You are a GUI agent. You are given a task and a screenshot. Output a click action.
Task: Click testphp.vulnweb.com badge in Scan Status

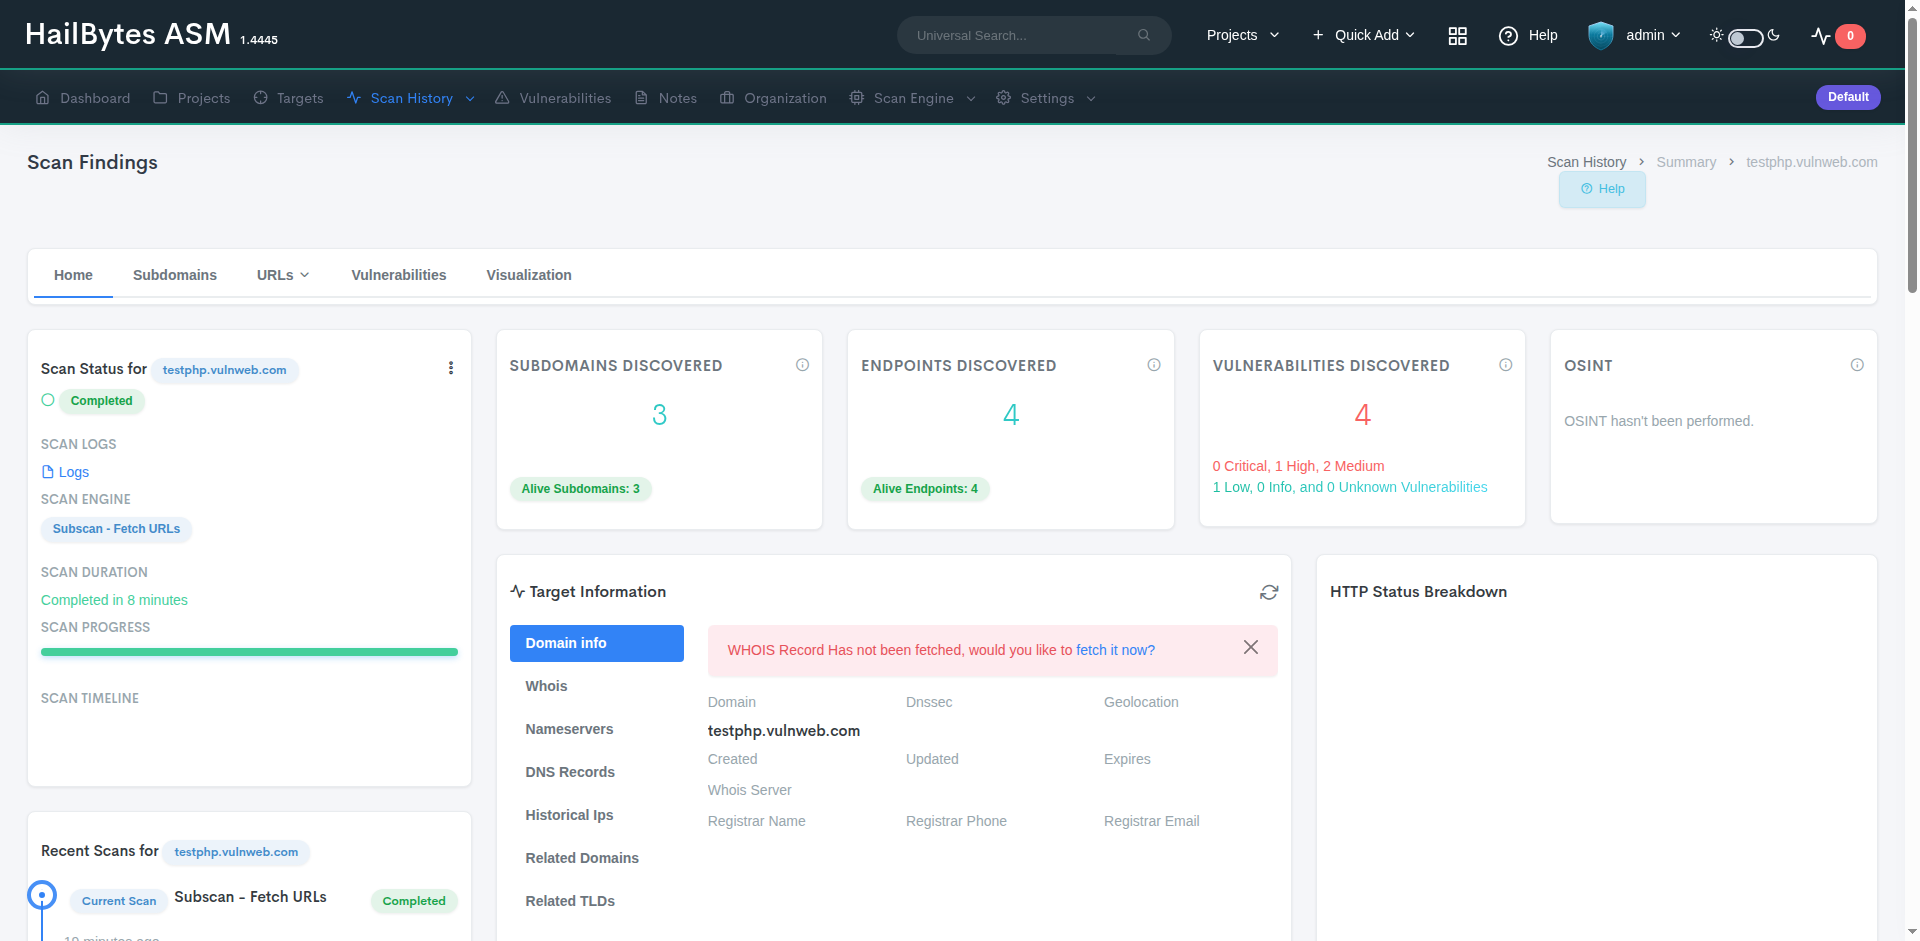click(225, 370)
